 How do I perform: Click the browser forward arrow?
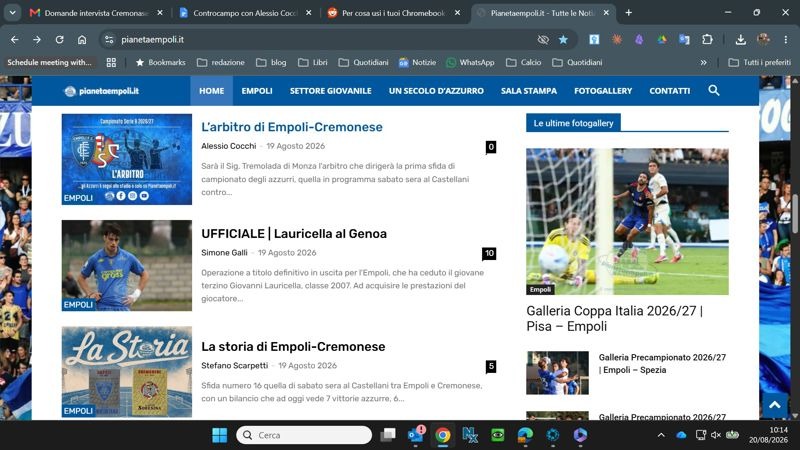pyautogui.click(x=37, y=39)
